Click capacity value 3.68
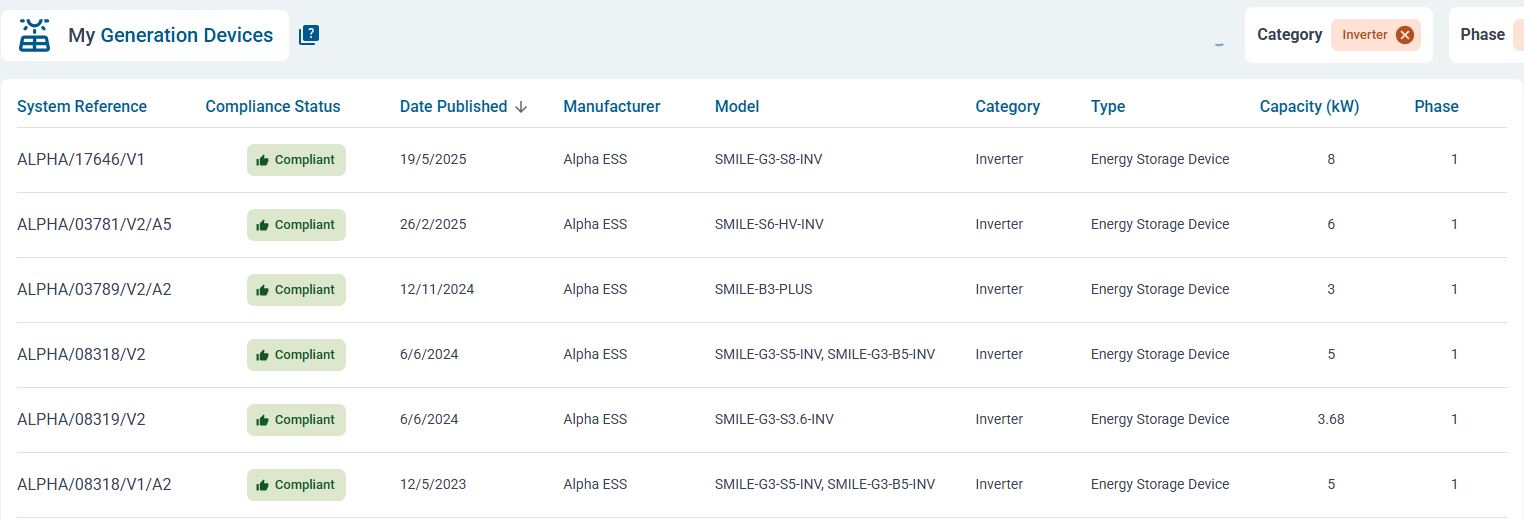 [x=1331, y=419]
